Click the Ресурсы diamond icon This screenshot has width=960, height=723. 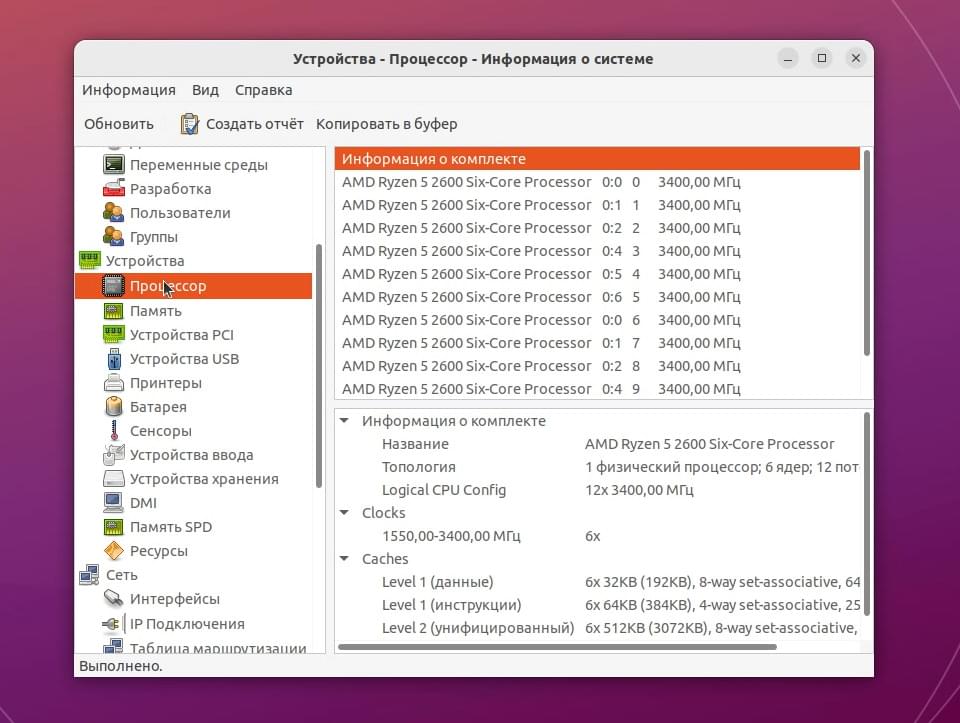(x=114, y=551)
